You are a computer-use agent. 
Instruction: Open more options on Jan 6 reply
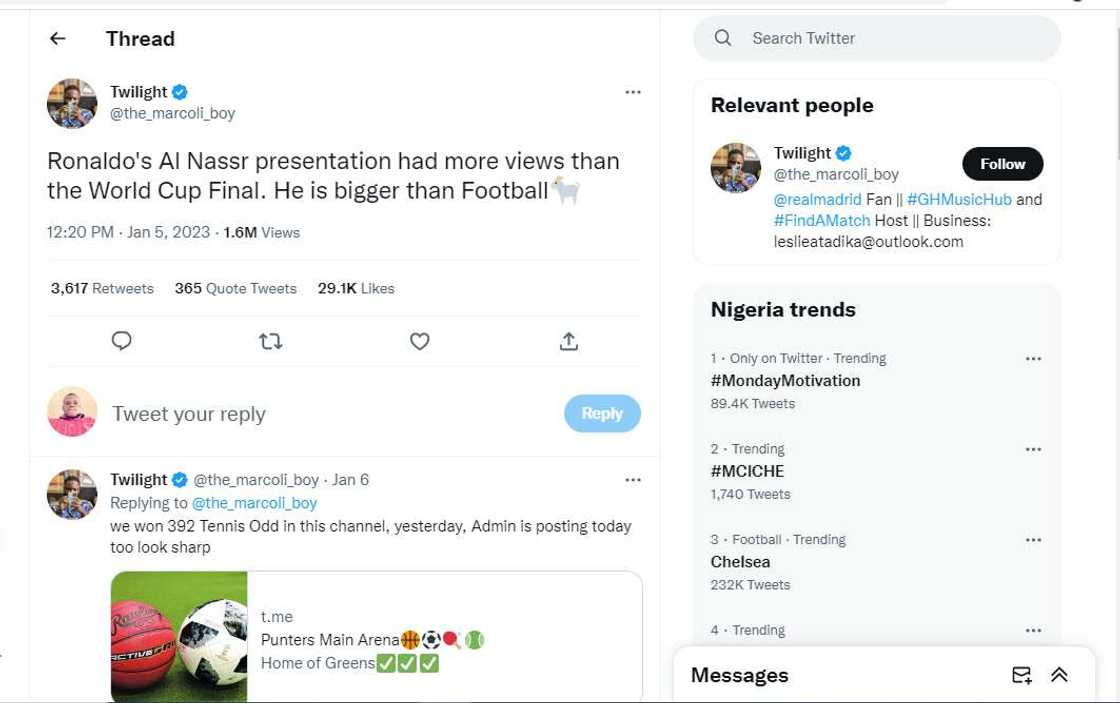(x=632, y=480)
